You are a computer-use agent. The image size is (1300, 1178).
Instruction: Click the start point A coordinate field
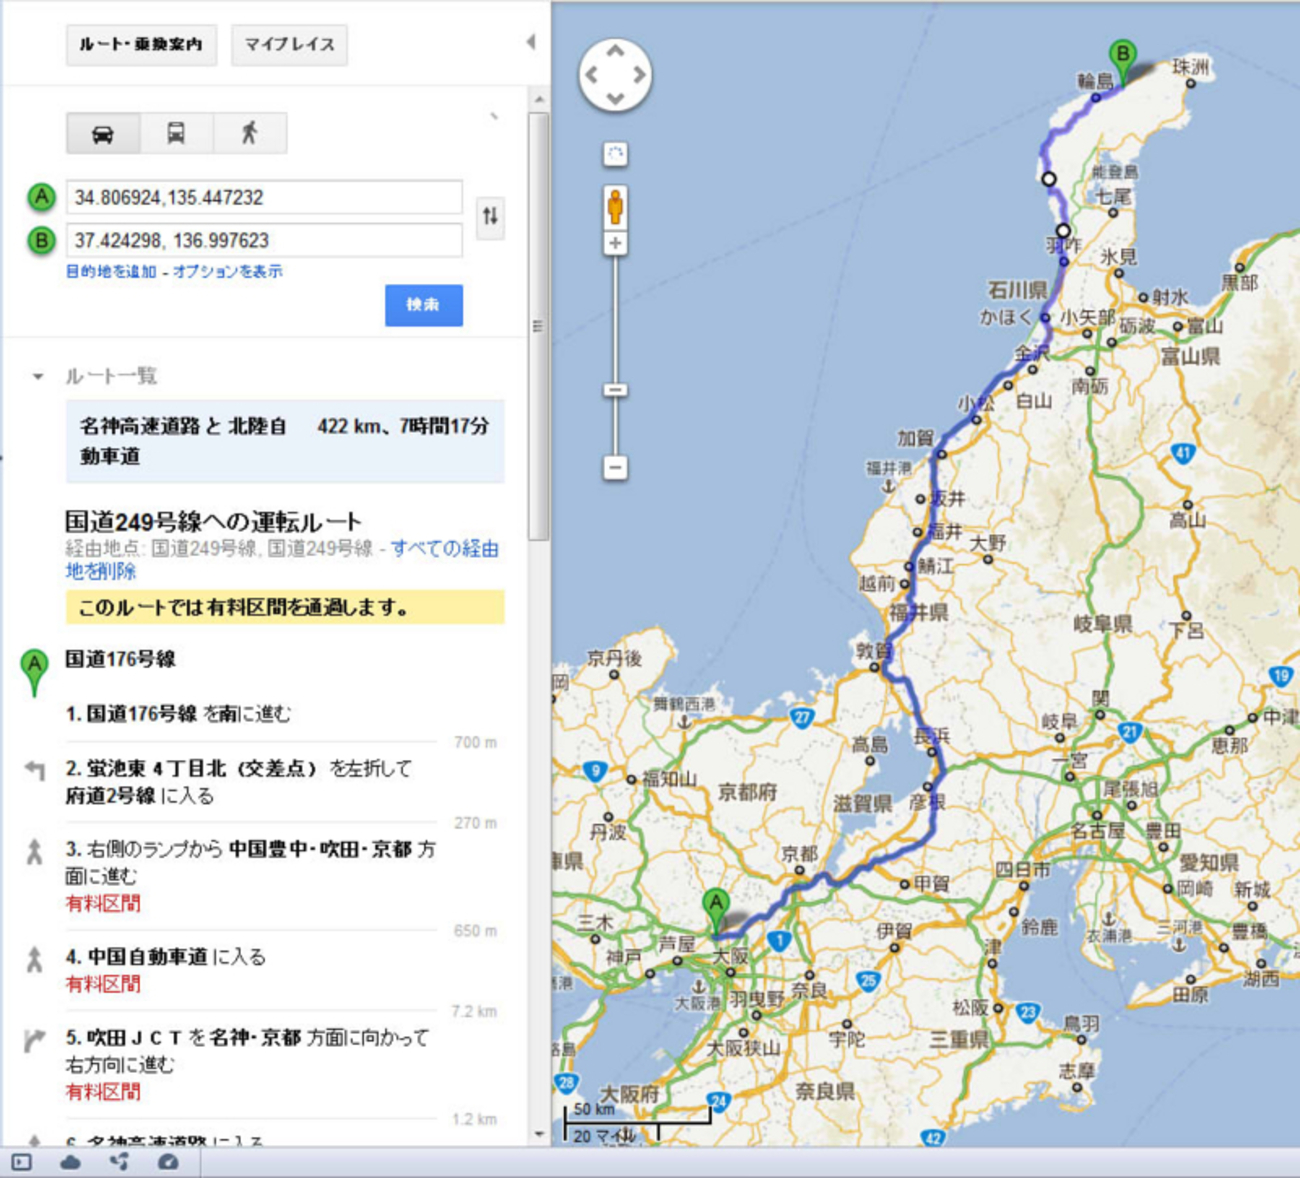(264, 197)
